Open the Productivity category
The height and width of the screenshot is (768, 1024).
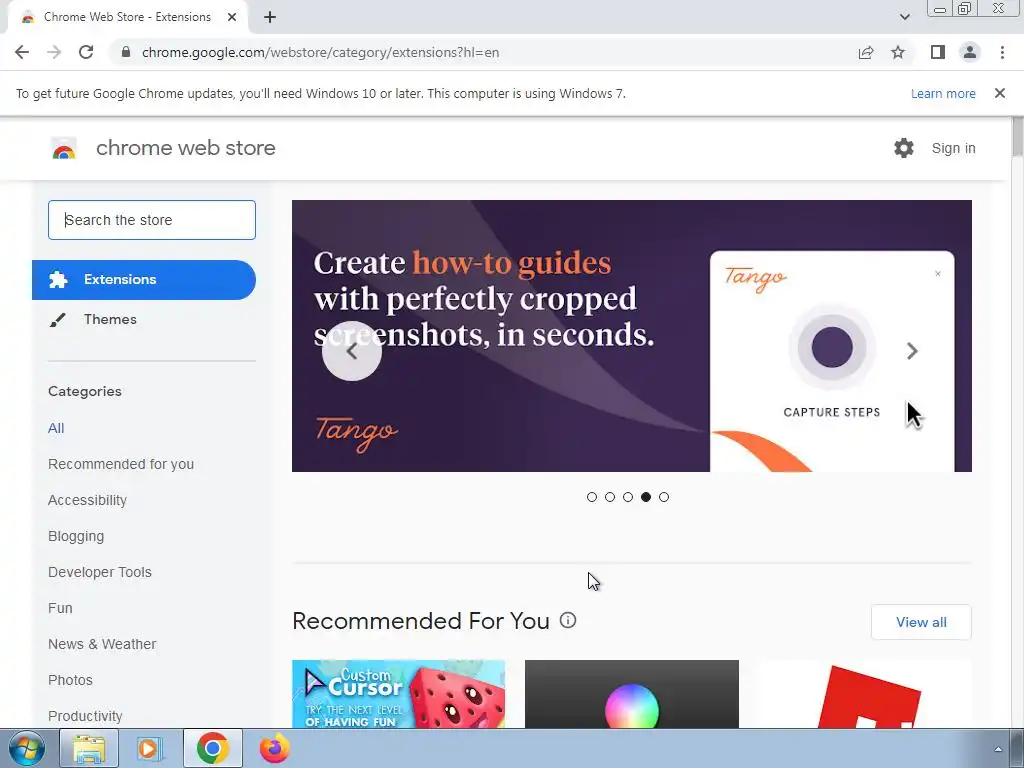85,716
